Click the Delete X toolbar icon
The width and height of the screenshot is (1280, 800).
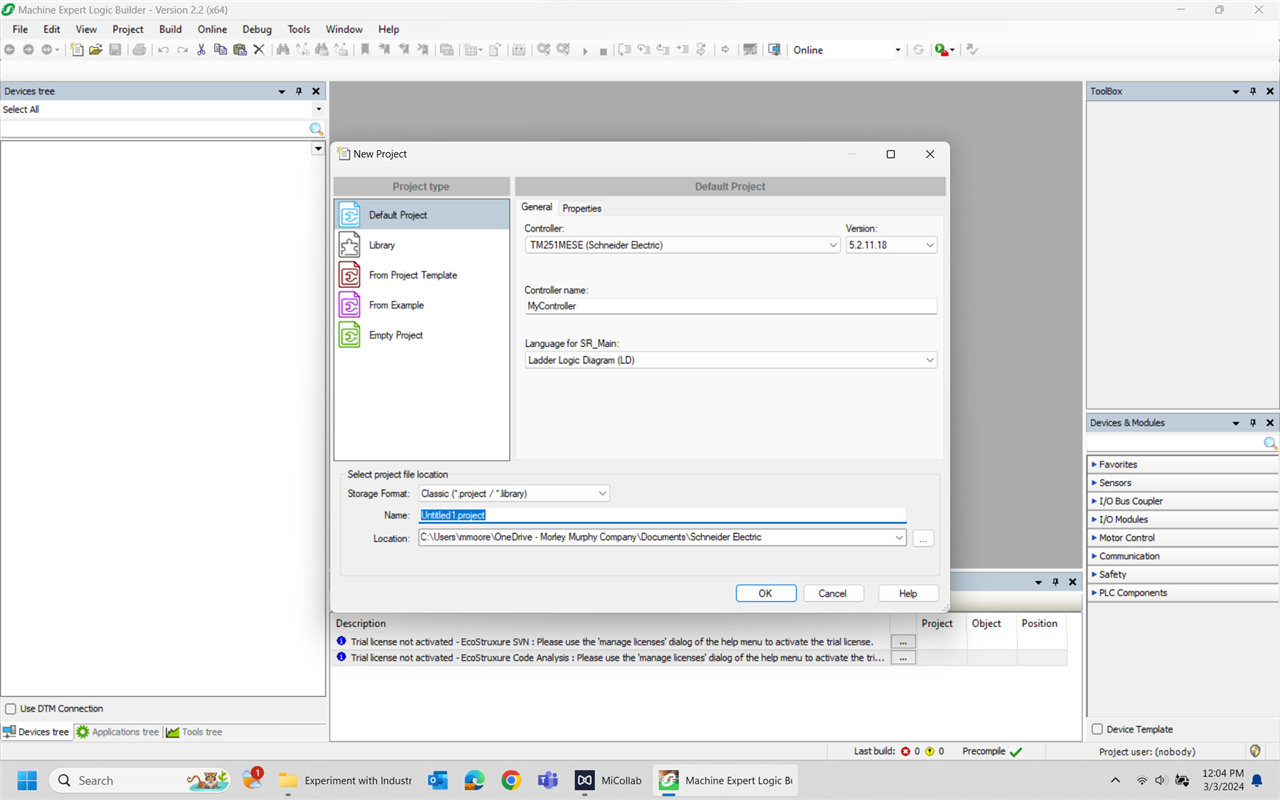pos(259,49)
